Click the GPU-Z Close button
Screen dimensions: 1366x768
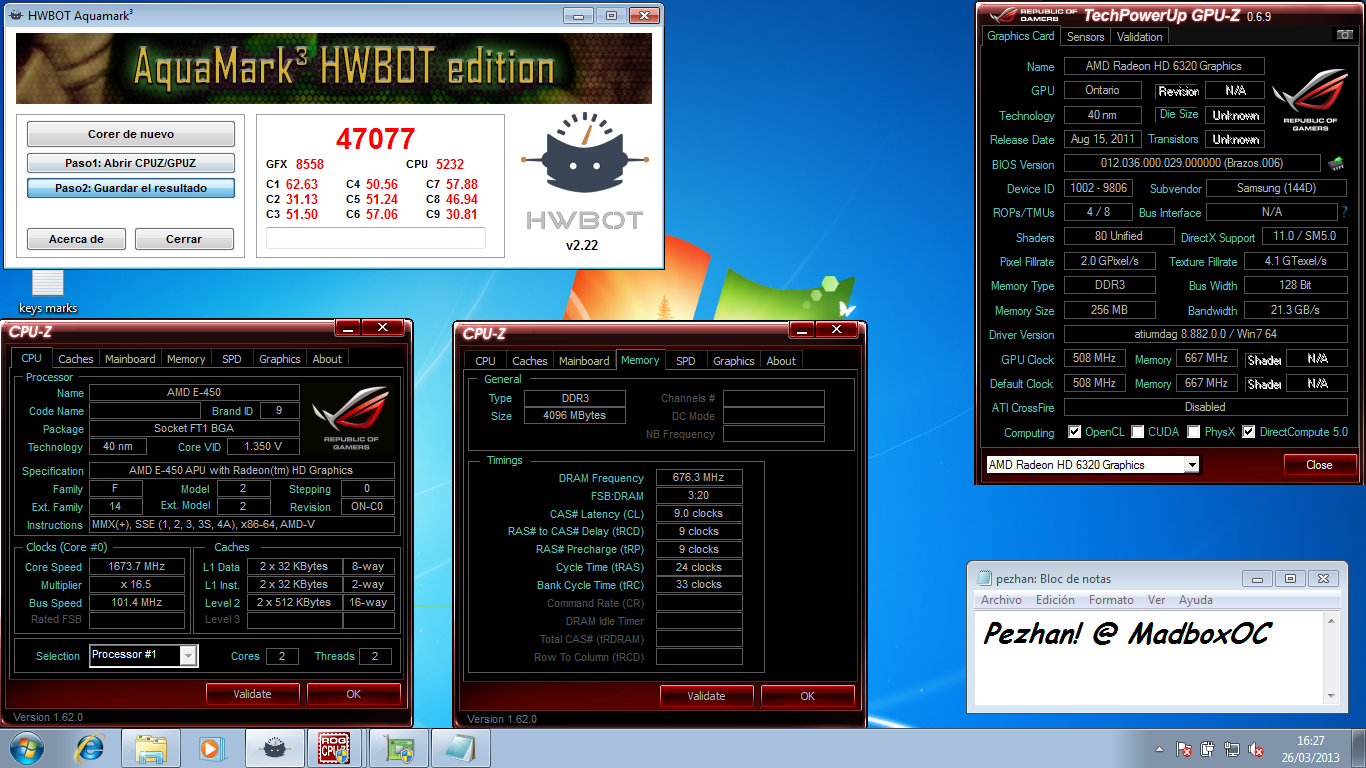point(1319,465)
